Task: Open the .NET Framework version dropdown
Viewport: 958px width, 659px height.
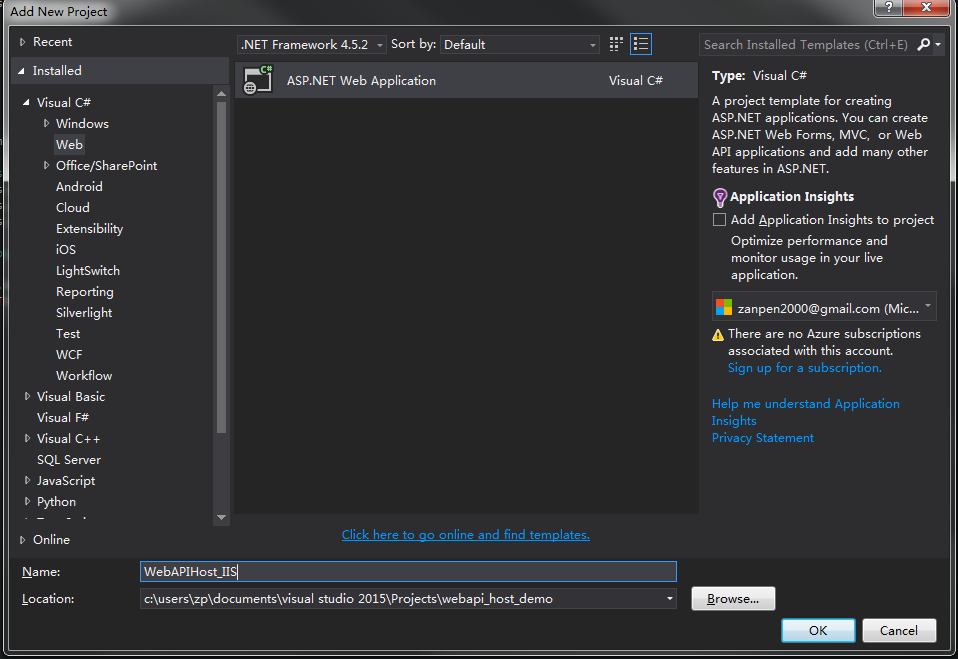Action: (x=312, y=45)
